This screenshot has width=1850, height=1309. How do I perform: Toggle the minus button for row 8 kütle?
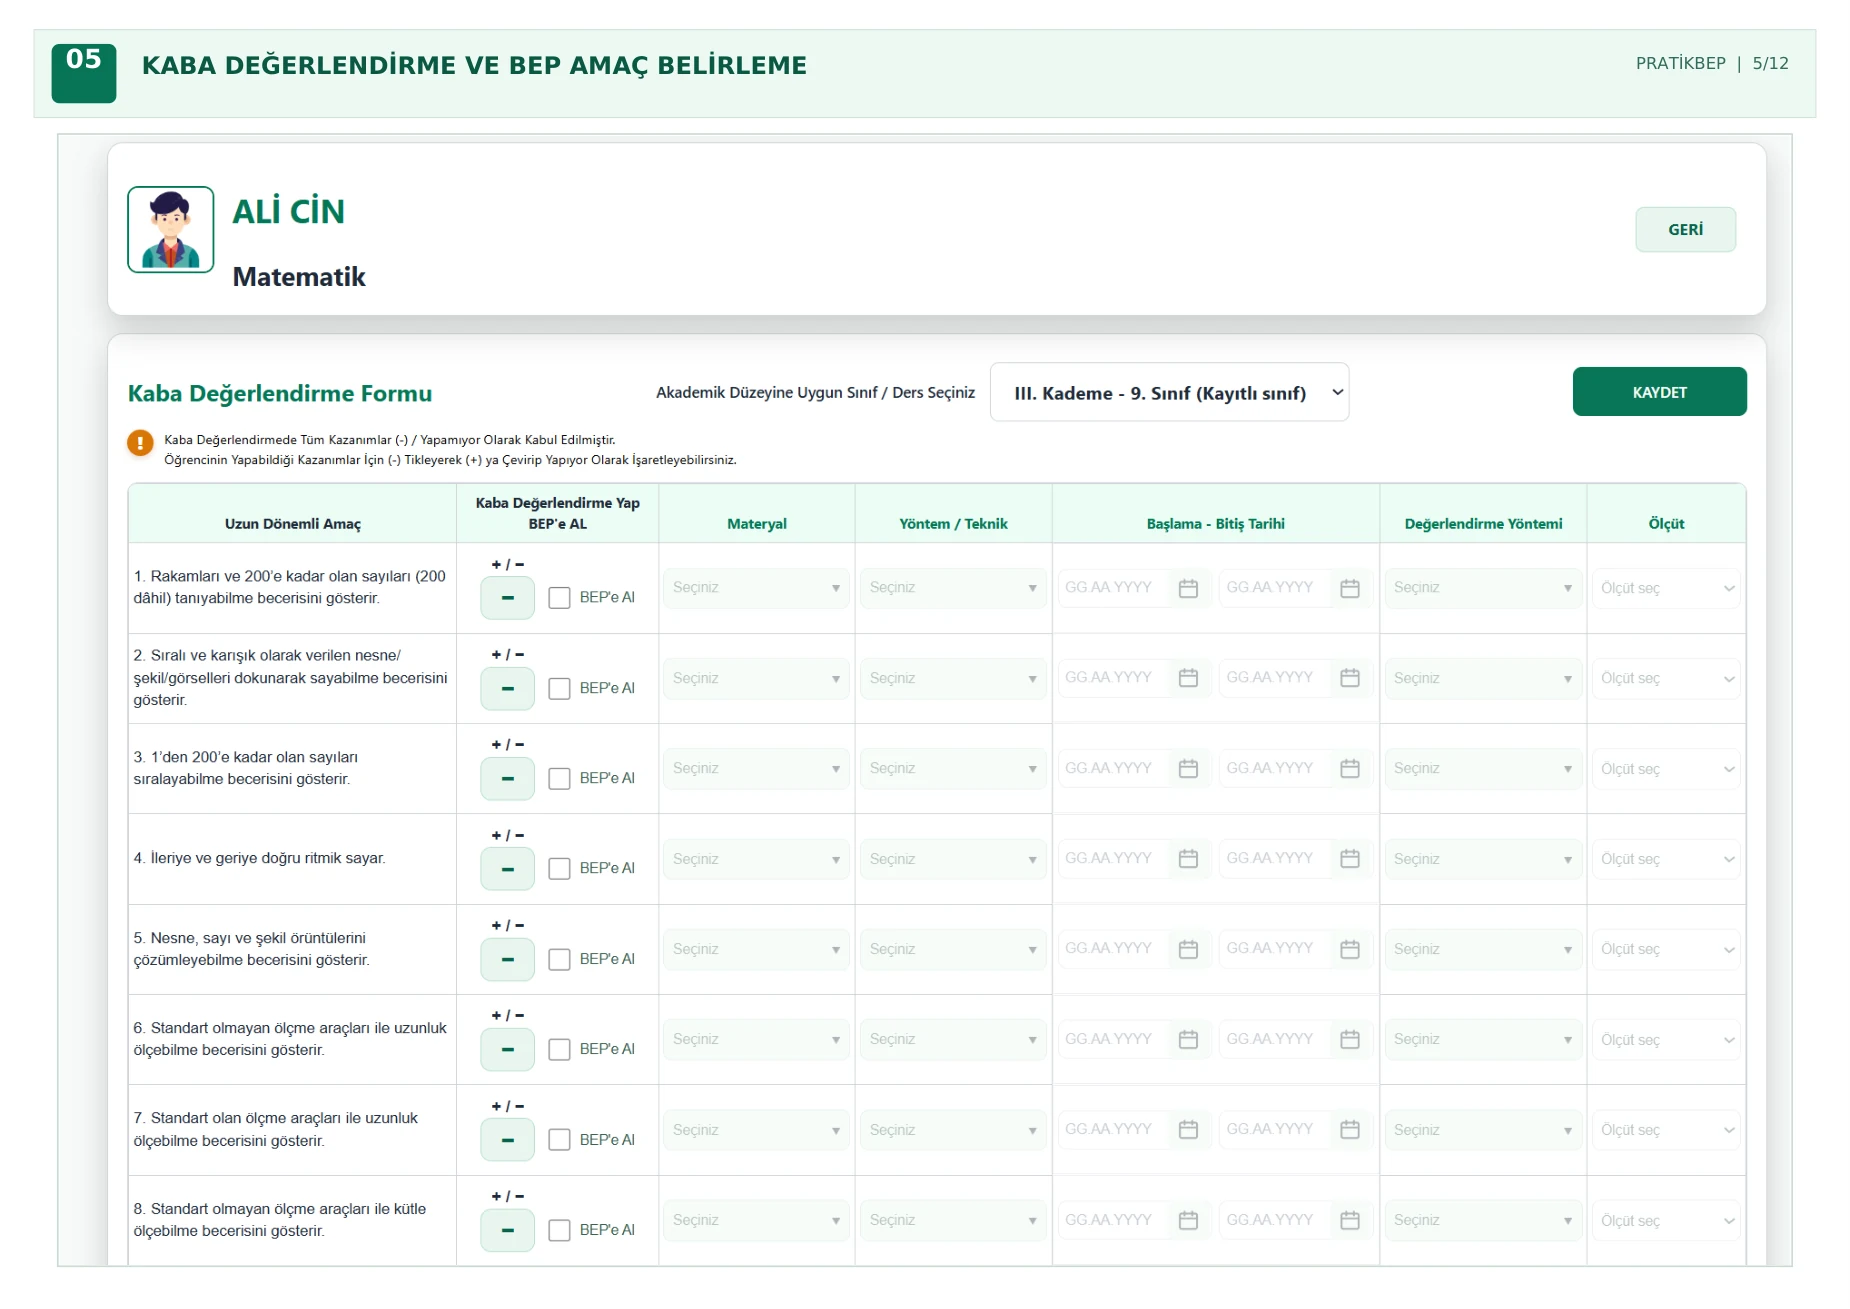[x=508, y=1230]
